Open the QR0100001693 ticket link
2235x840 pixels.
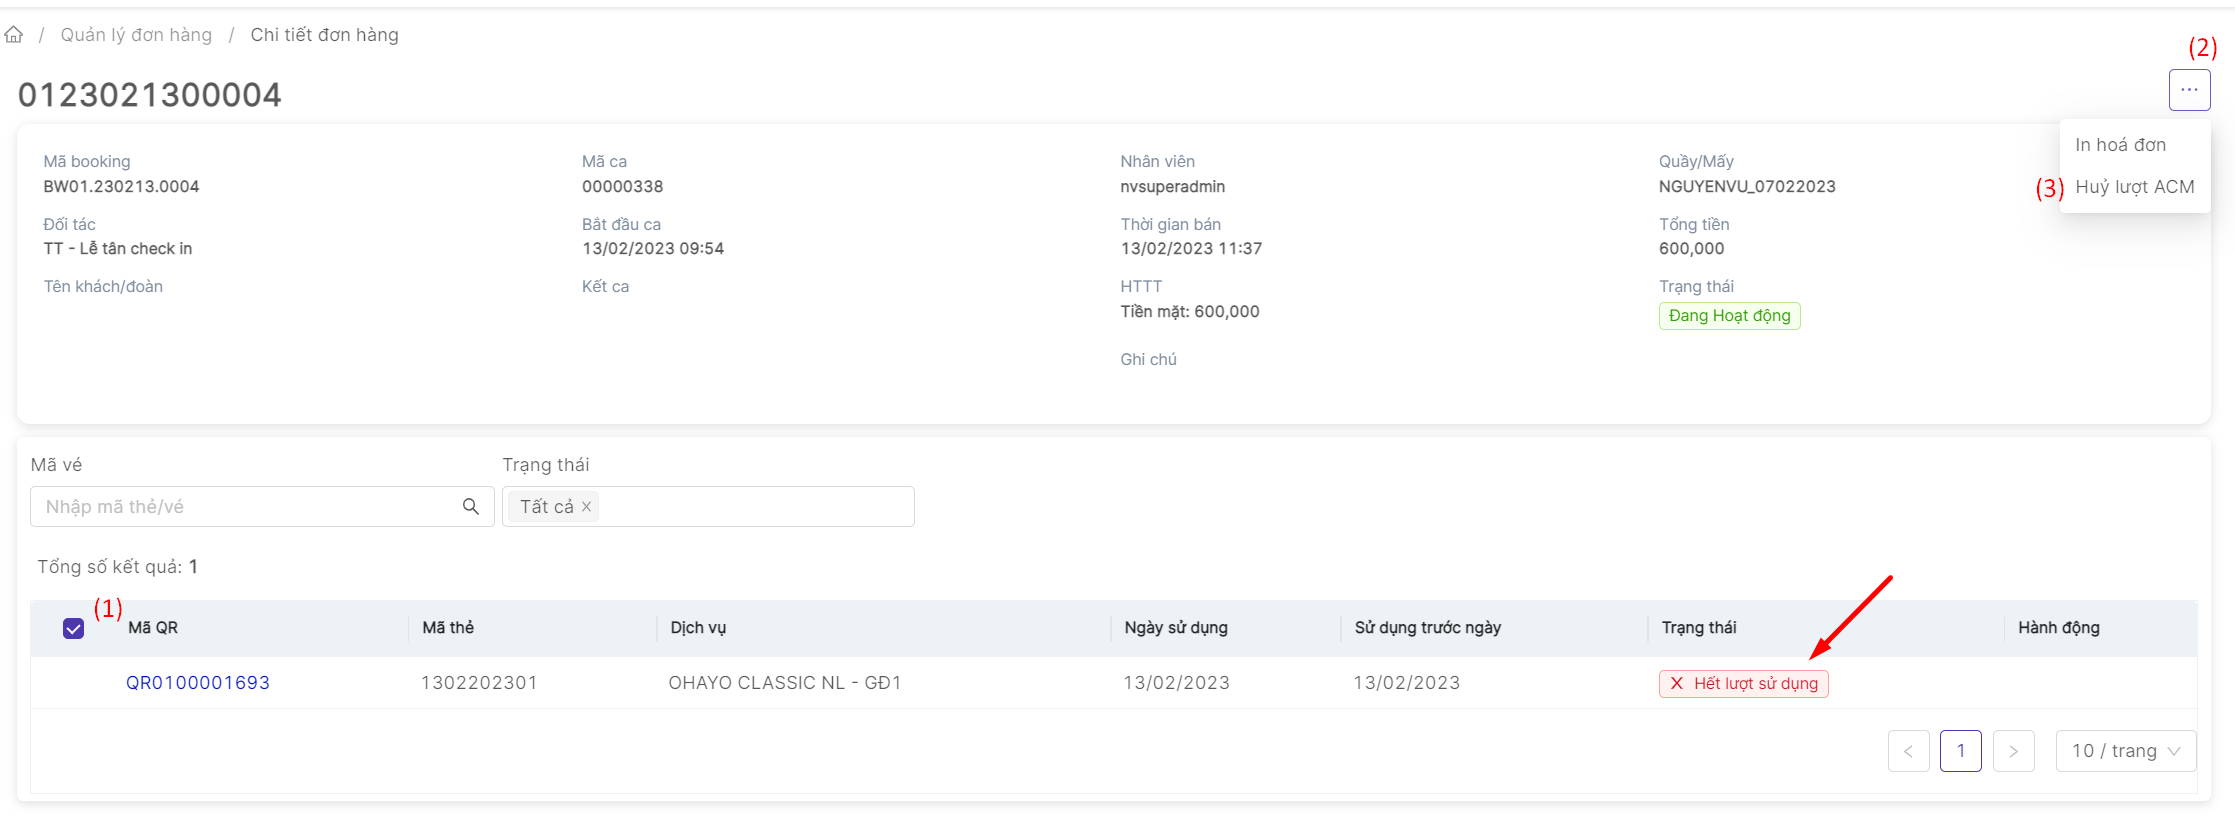pyautogui.click(x=198, y=683)
